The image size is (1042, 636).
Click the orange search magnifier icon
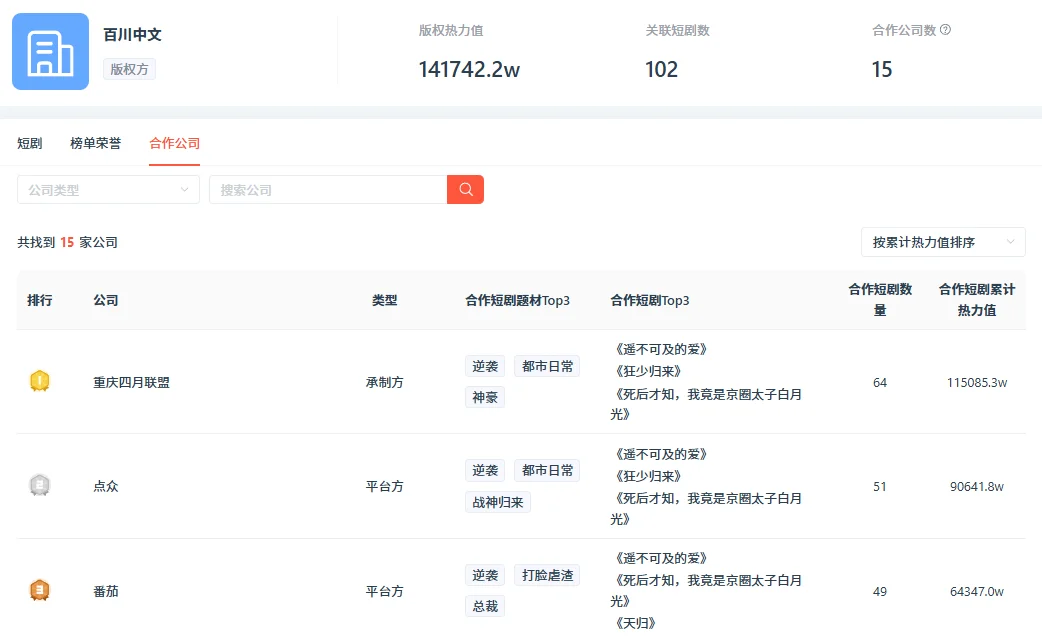coord(465,189)
